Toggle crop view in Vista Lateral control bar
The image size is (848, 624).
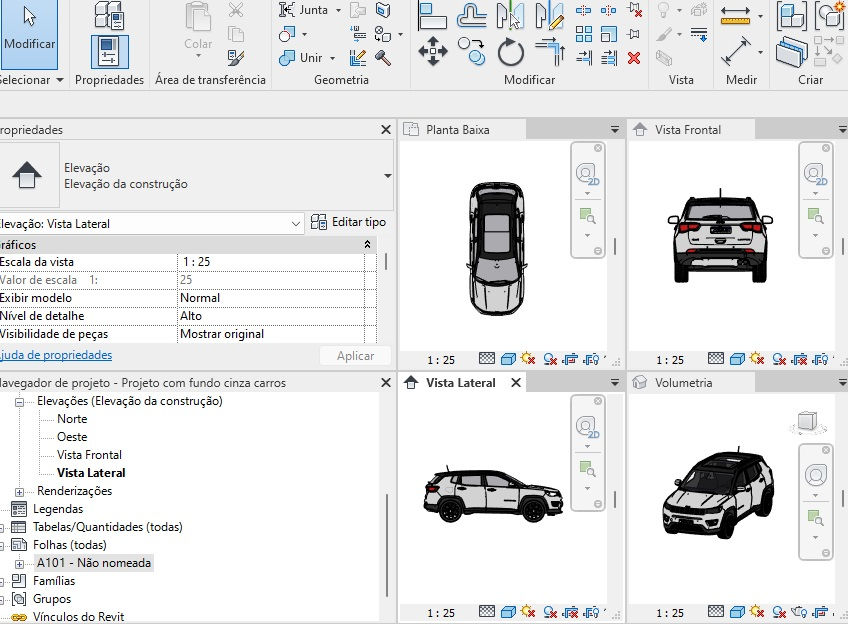coord(570,613)
